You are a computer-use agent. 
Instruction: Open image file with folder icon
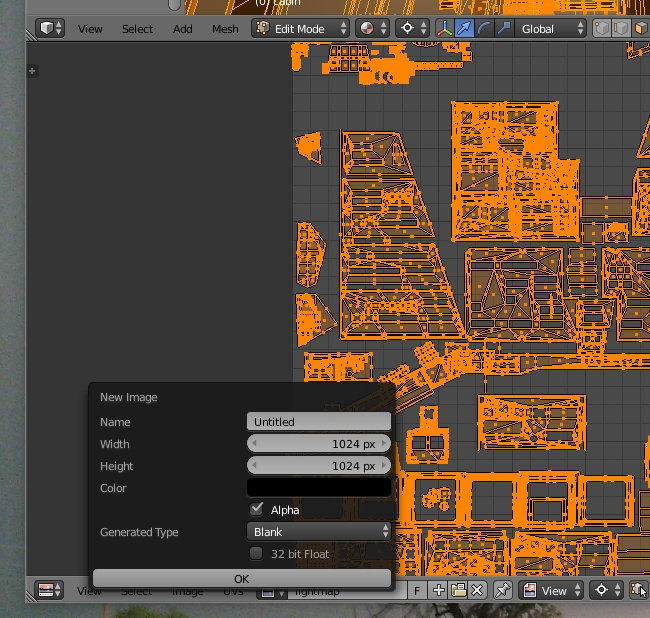coord(458,591)
